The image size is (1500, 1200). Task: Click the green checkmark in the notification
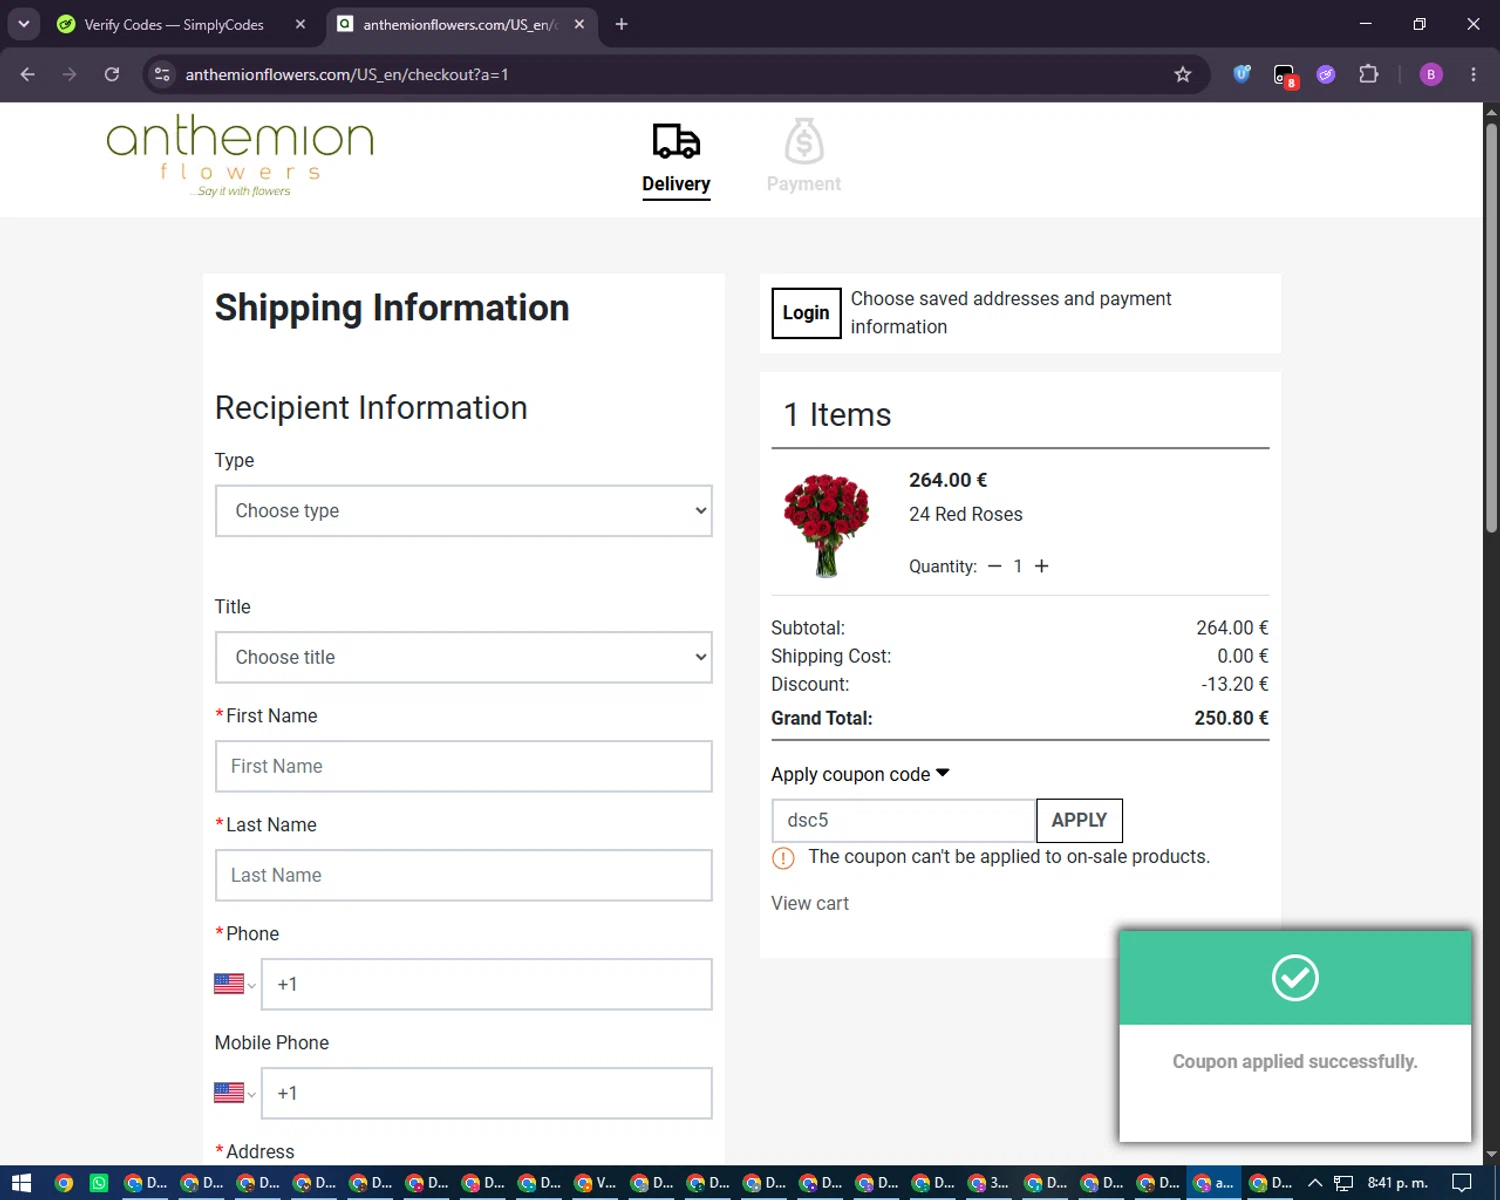pyautogui.click(x=1295, y=977)
